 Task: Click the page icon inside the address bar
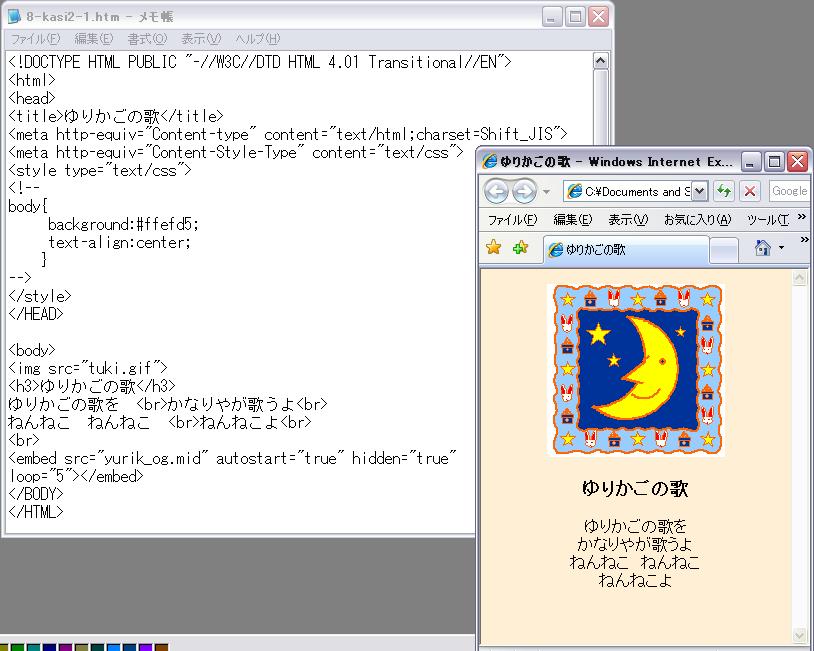574,191
